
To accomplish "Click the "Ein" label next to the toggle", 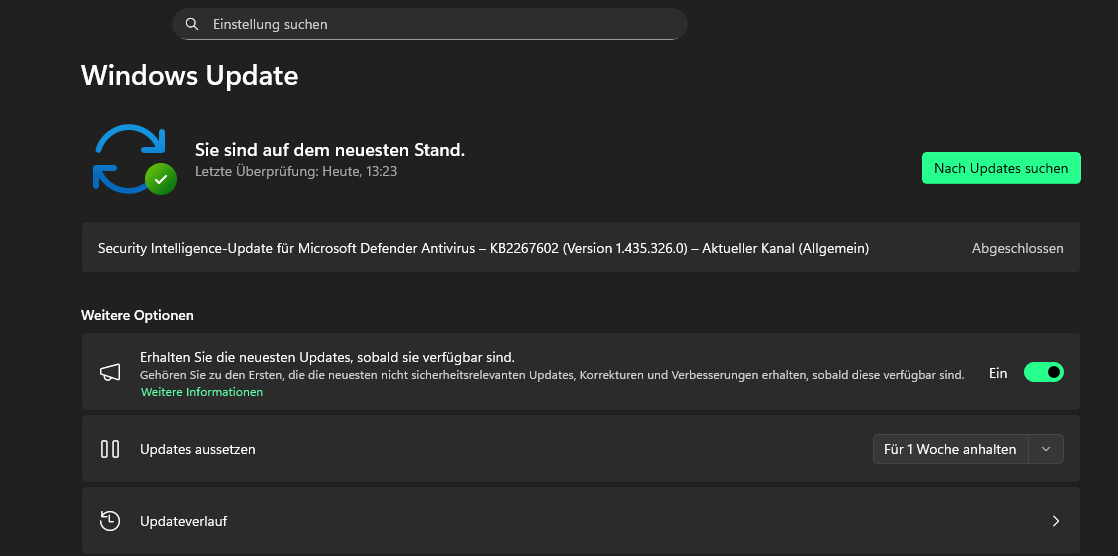I will 998,373.
